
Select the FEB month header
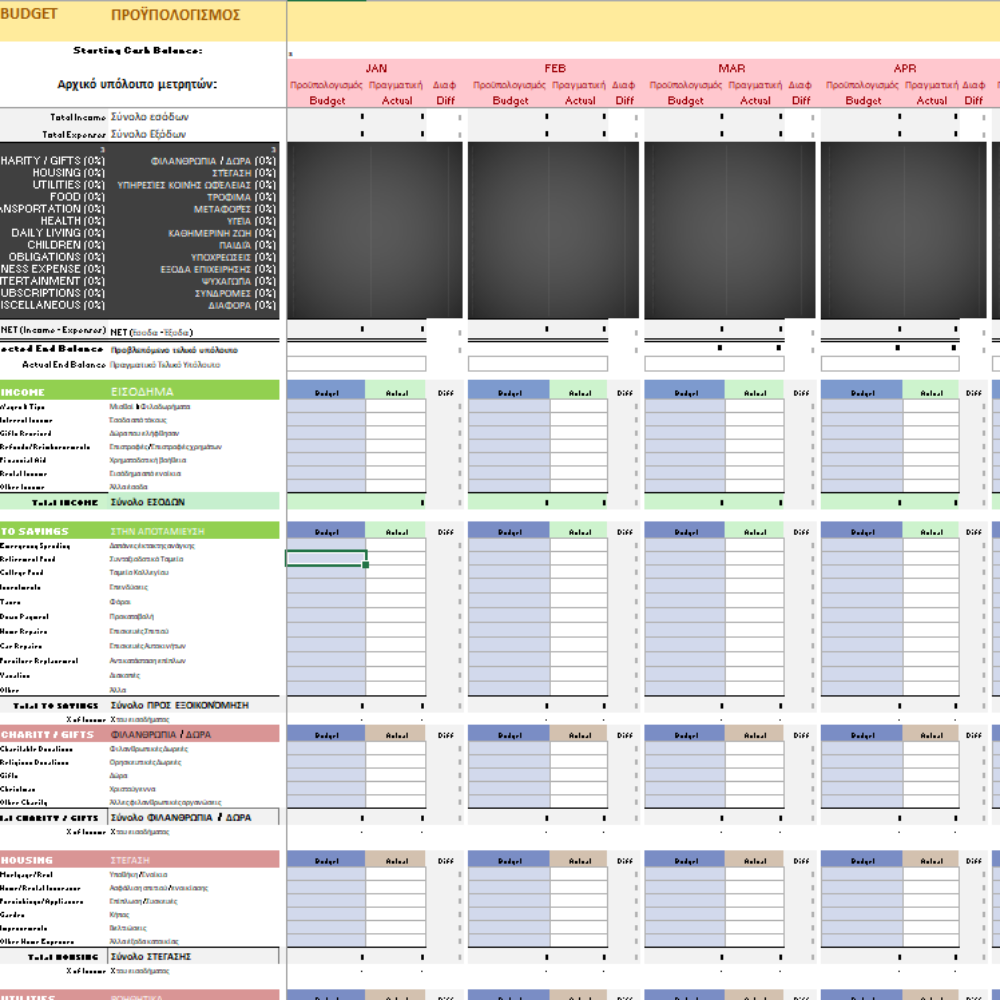click(x=555, y=68)
